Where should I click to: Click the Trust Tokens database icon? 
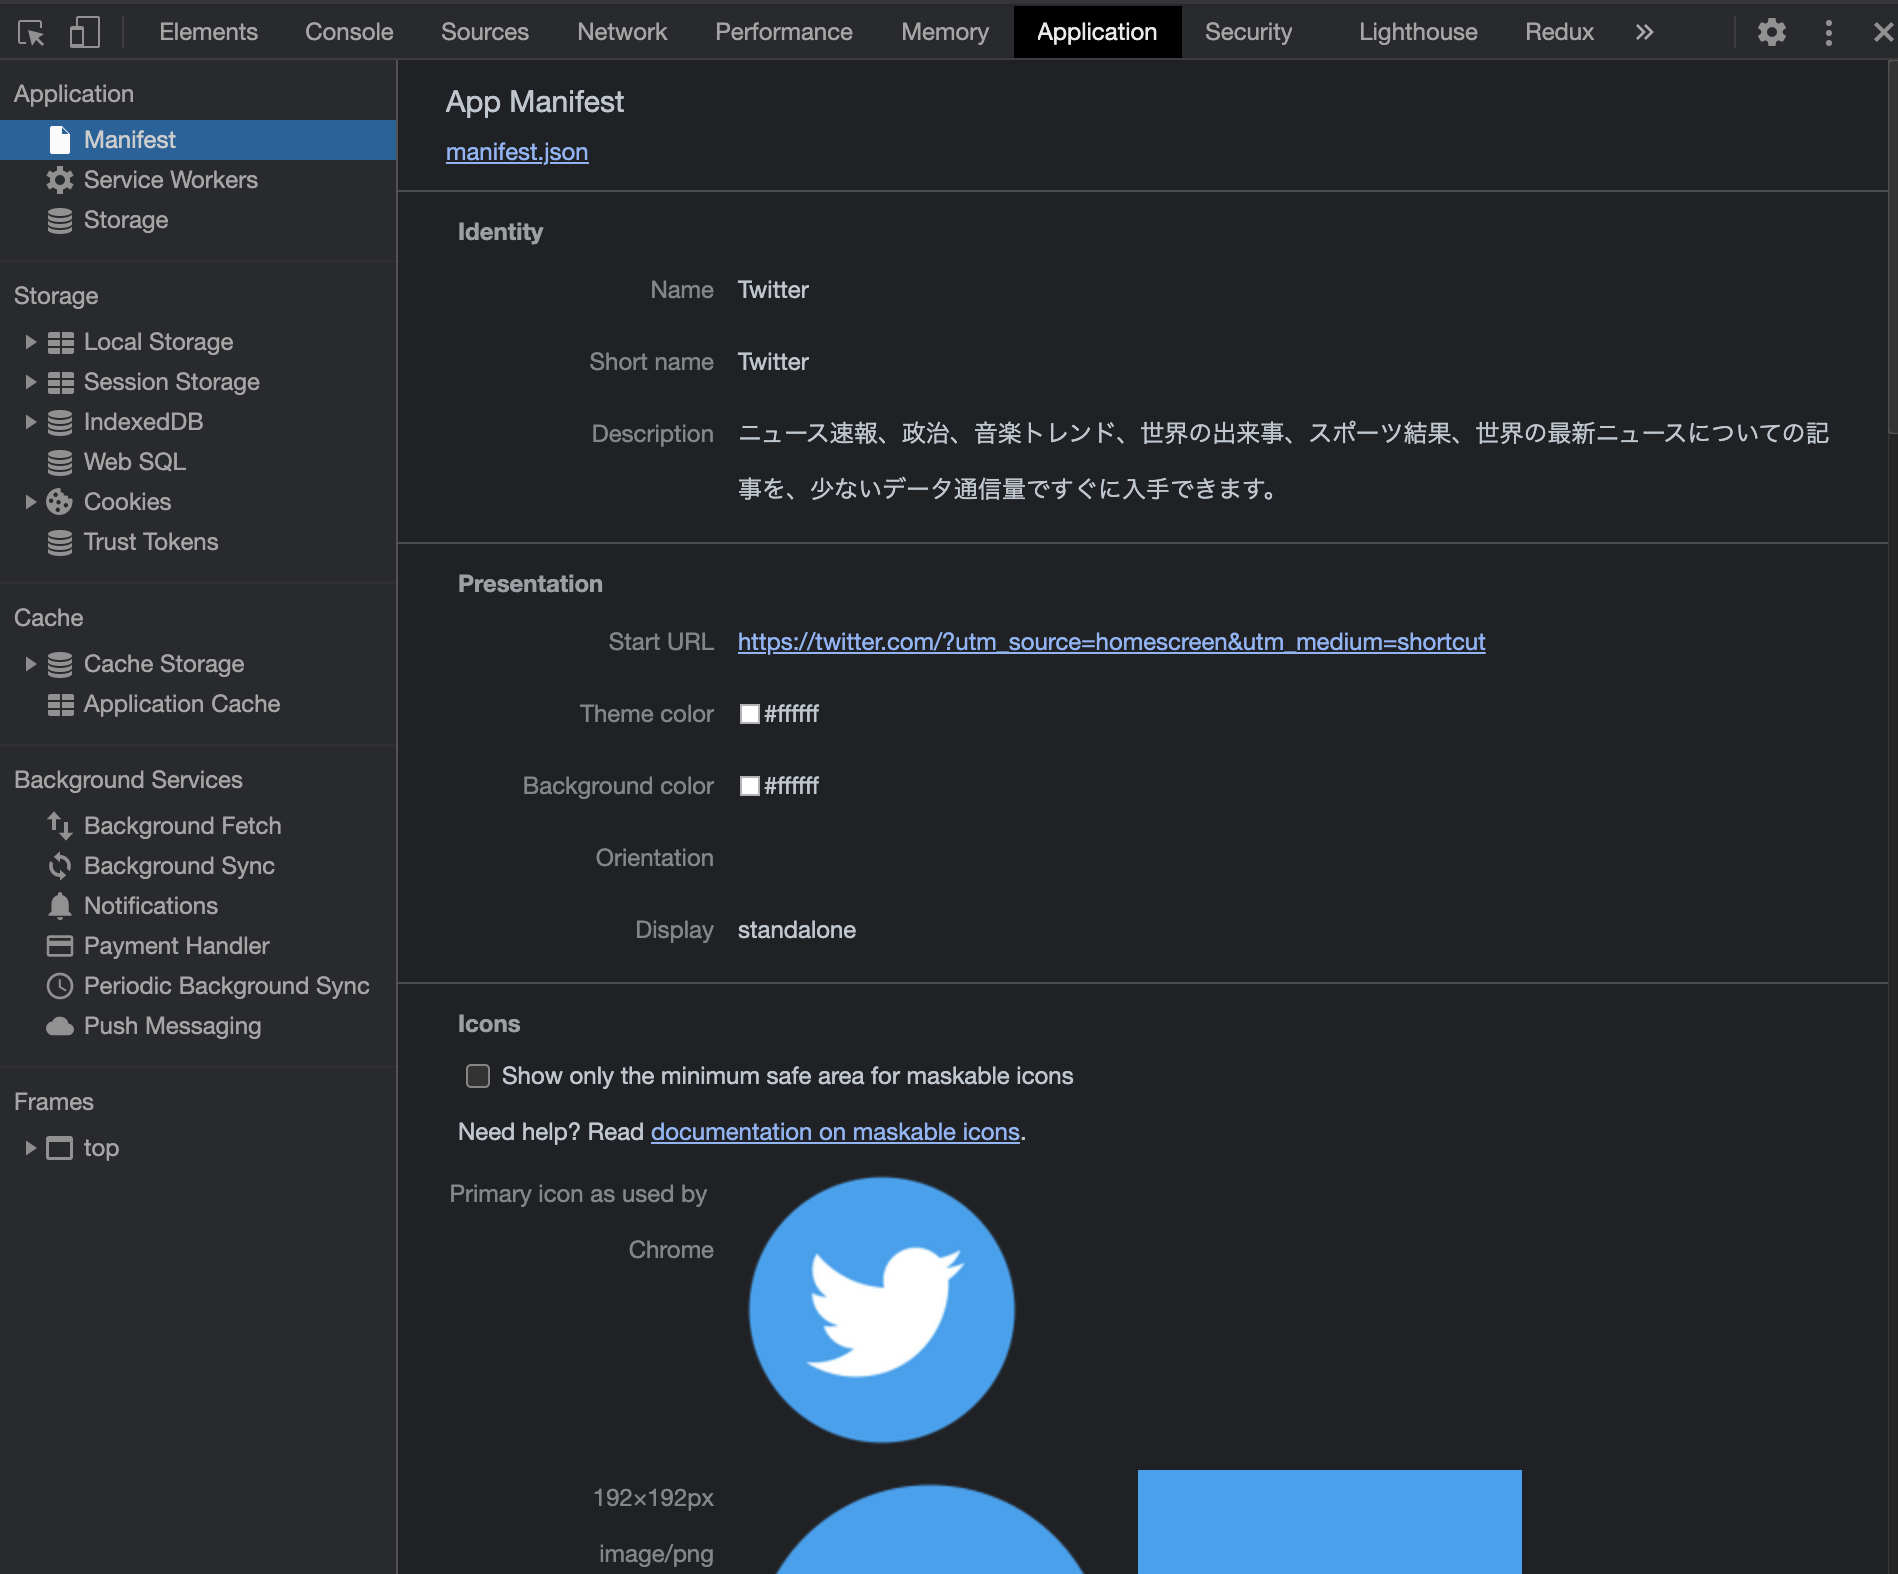(x=60, y=542)
